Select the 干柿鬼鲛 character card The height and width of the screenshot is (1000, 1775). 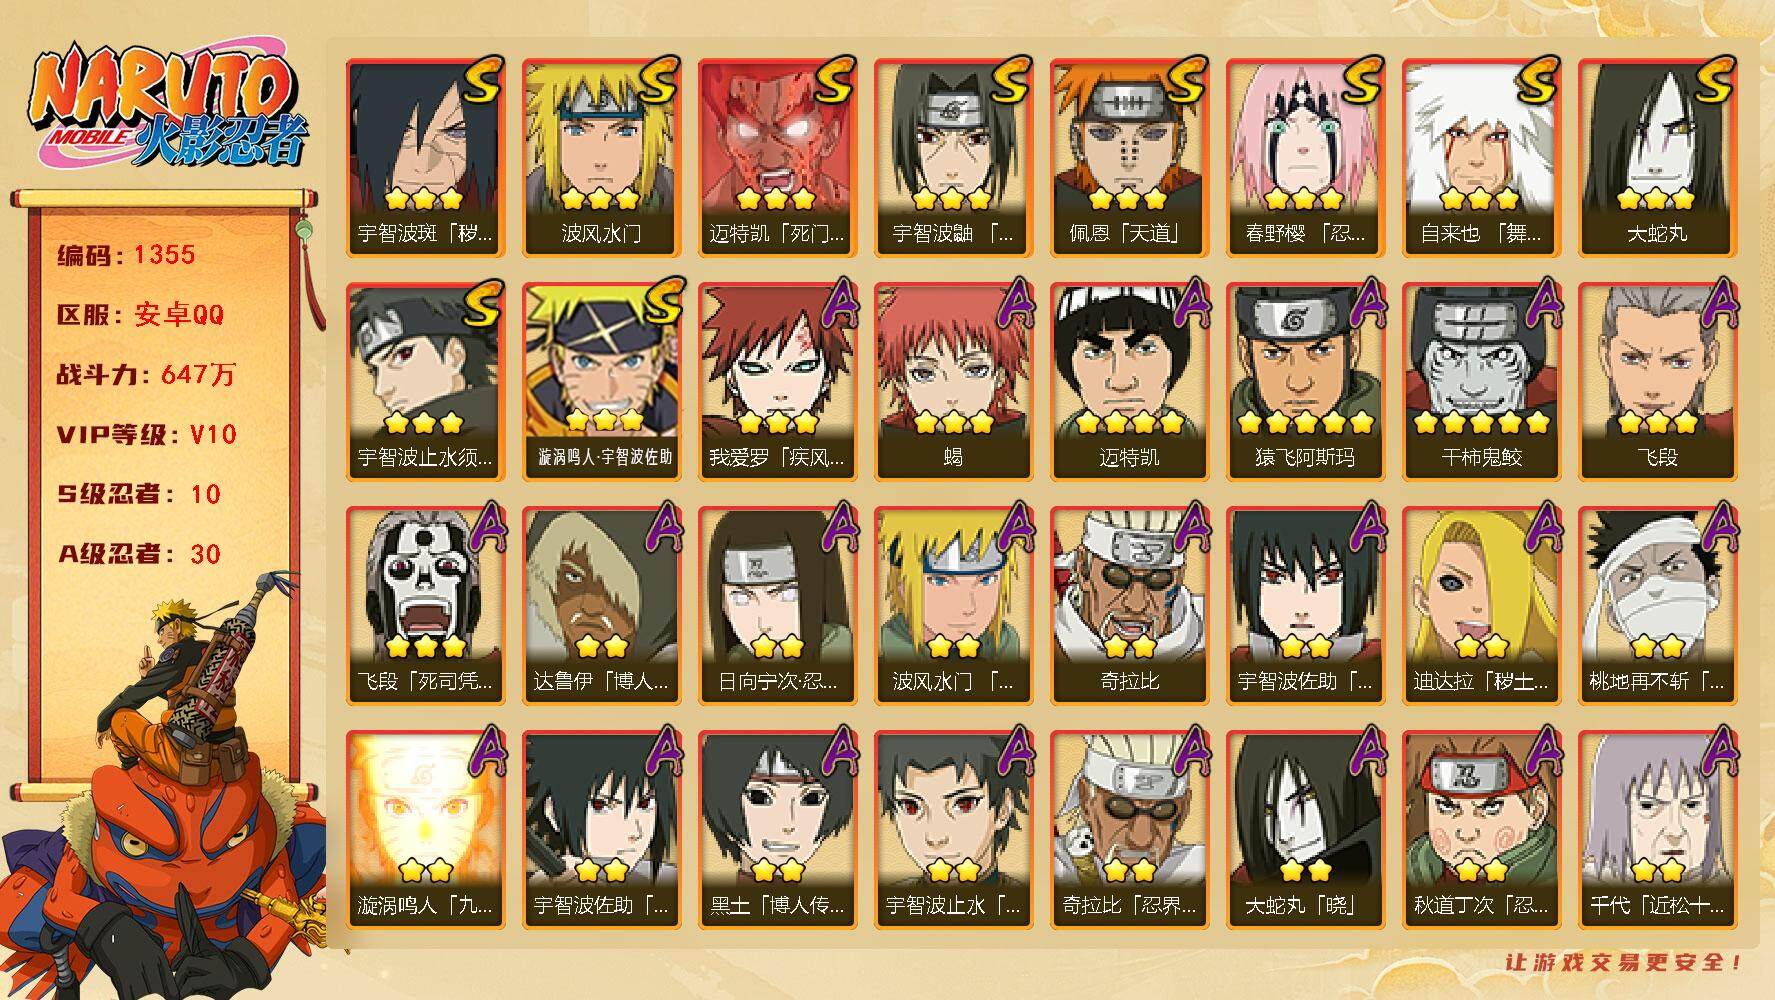[1481, 382]
